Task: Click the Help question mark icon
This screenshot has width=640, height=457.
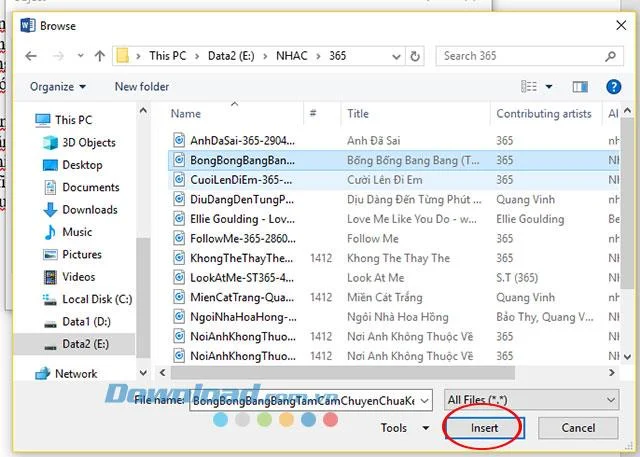Action: (613, 87)
